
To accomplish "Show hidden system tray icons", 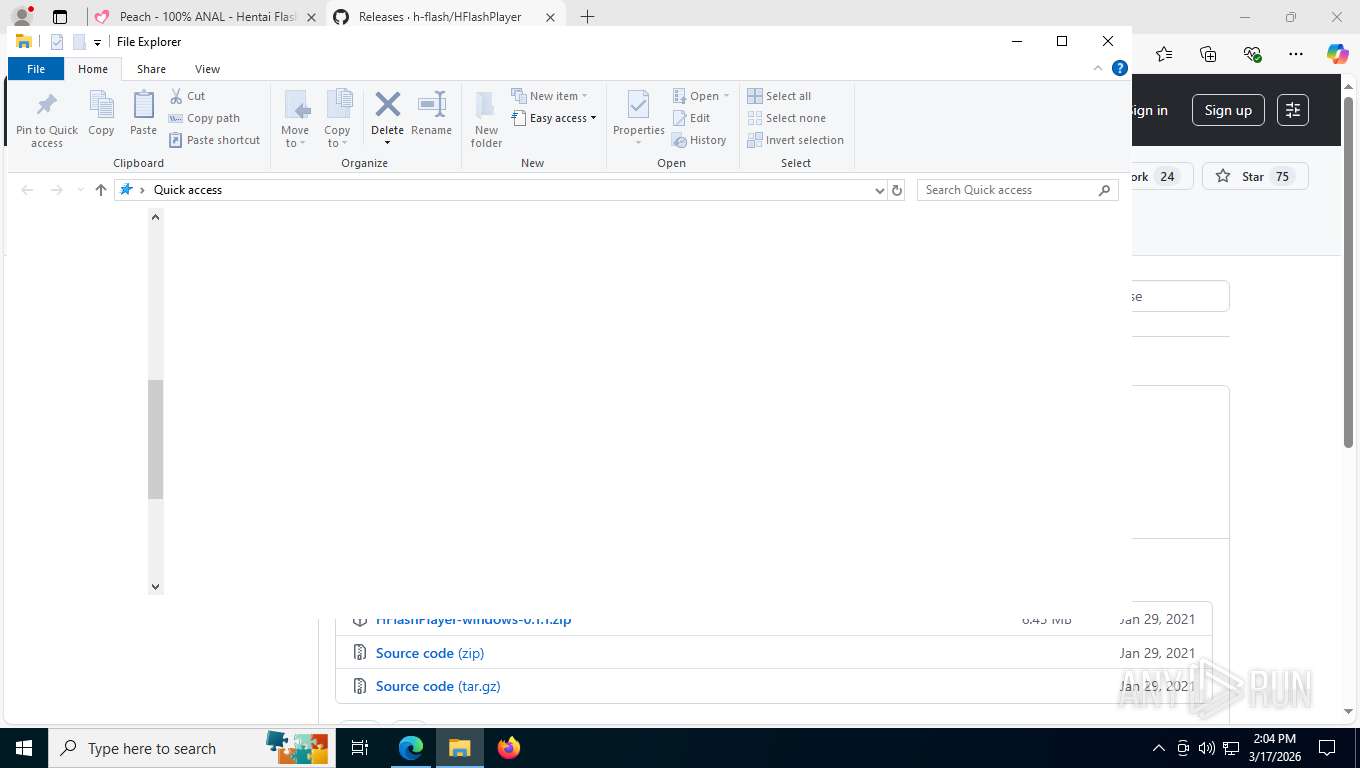I will tap(1159, 748).
